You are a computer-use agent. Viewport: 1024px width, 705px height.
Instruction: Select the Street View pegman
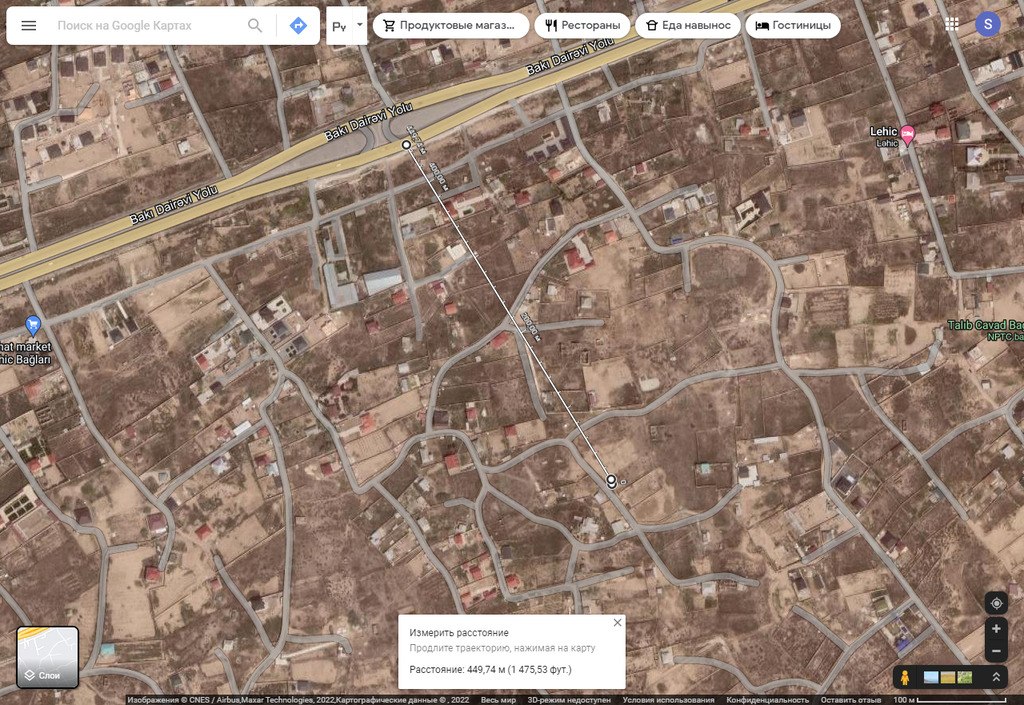point(905,677)
